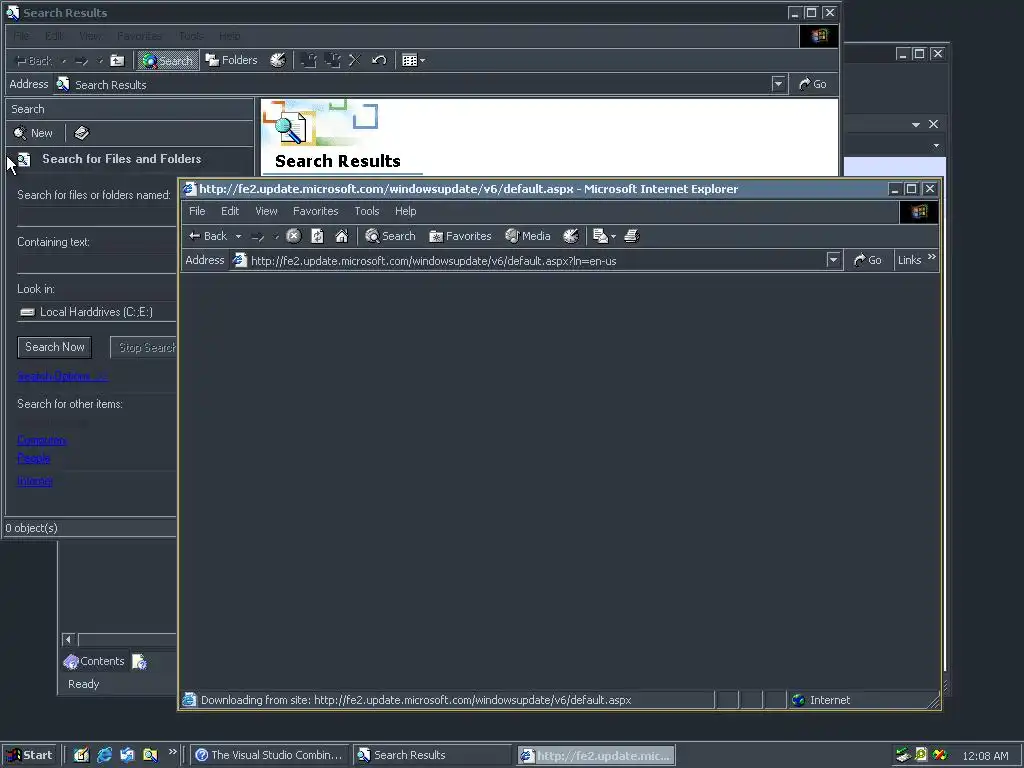
Task: Click the Internet link in search pane
Action: click(35, 481)
